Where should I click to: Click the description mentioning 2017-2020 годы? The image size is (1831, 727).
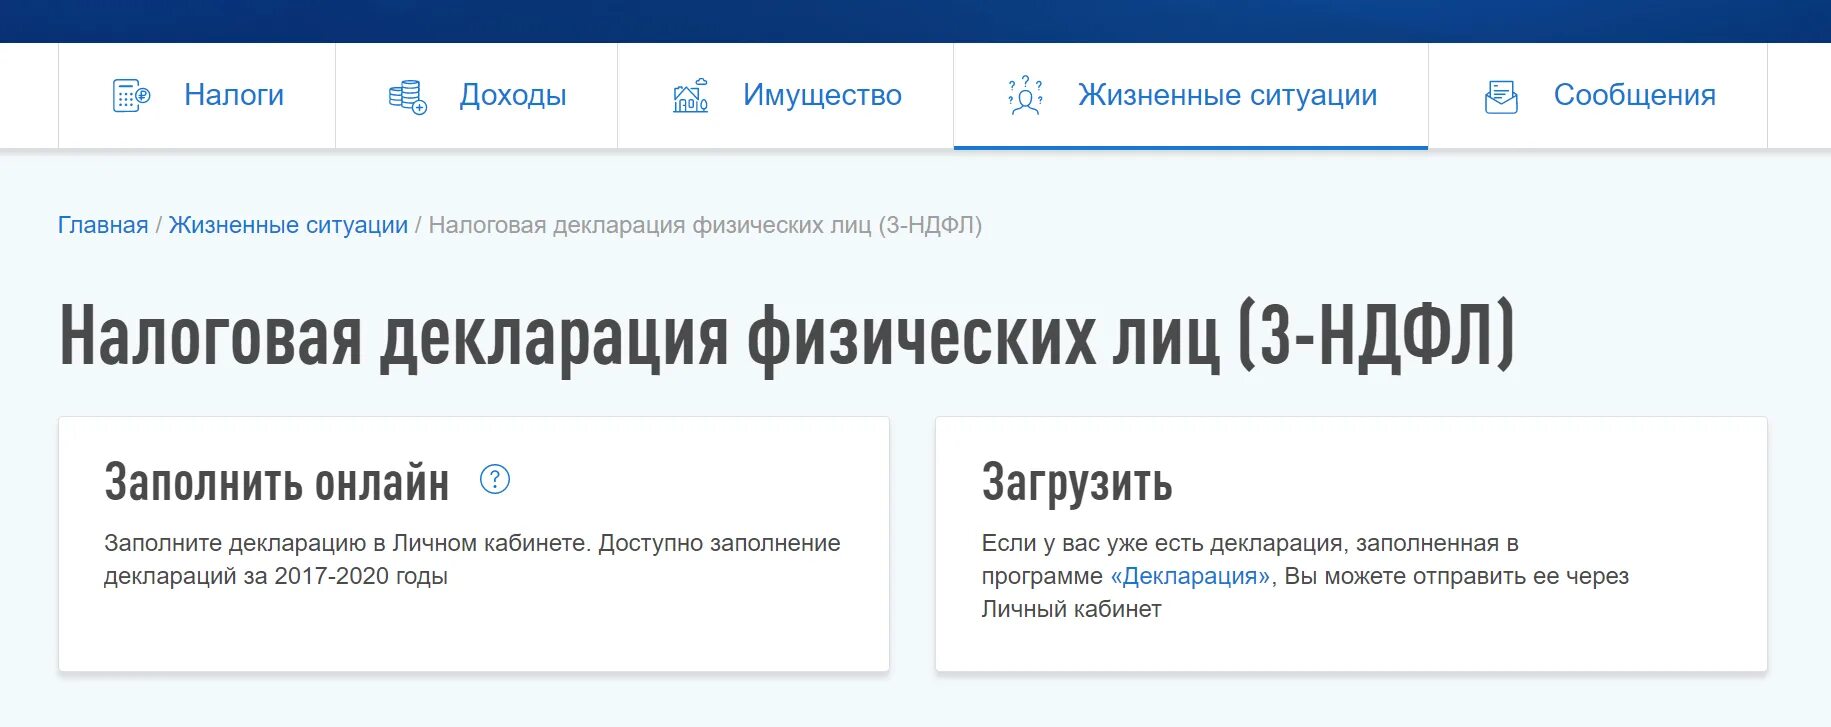(472, 559)
